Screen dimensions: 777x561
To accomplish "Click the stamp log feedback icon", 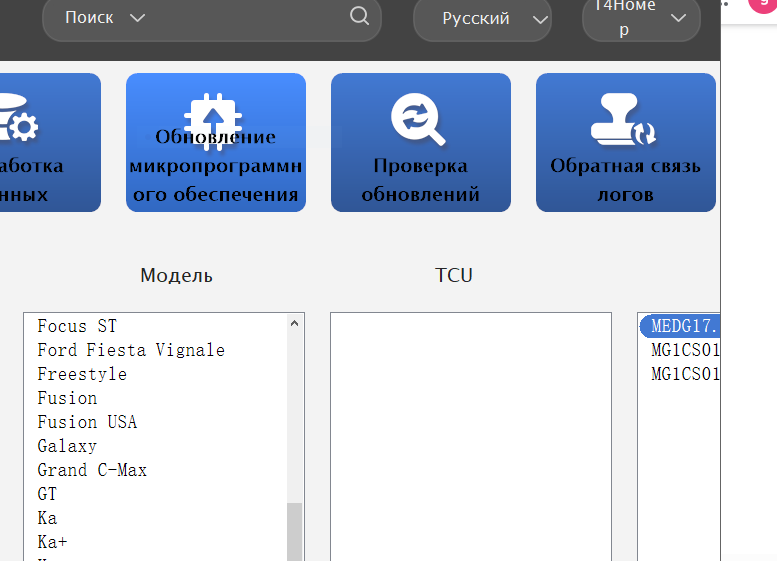I will click(623, 119).
